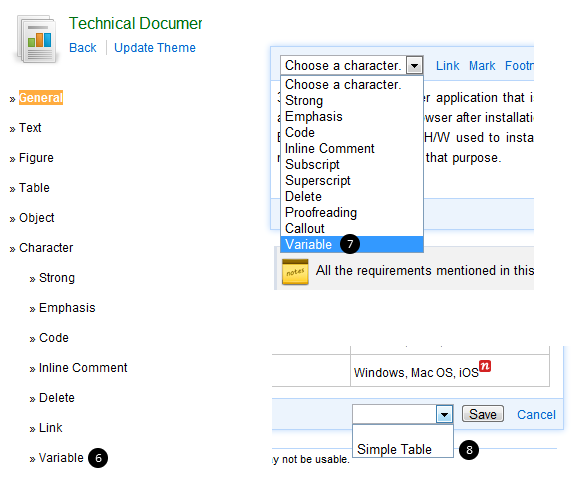
Task: Click the red n superscript footnote marker
Action: click(485, 366)
